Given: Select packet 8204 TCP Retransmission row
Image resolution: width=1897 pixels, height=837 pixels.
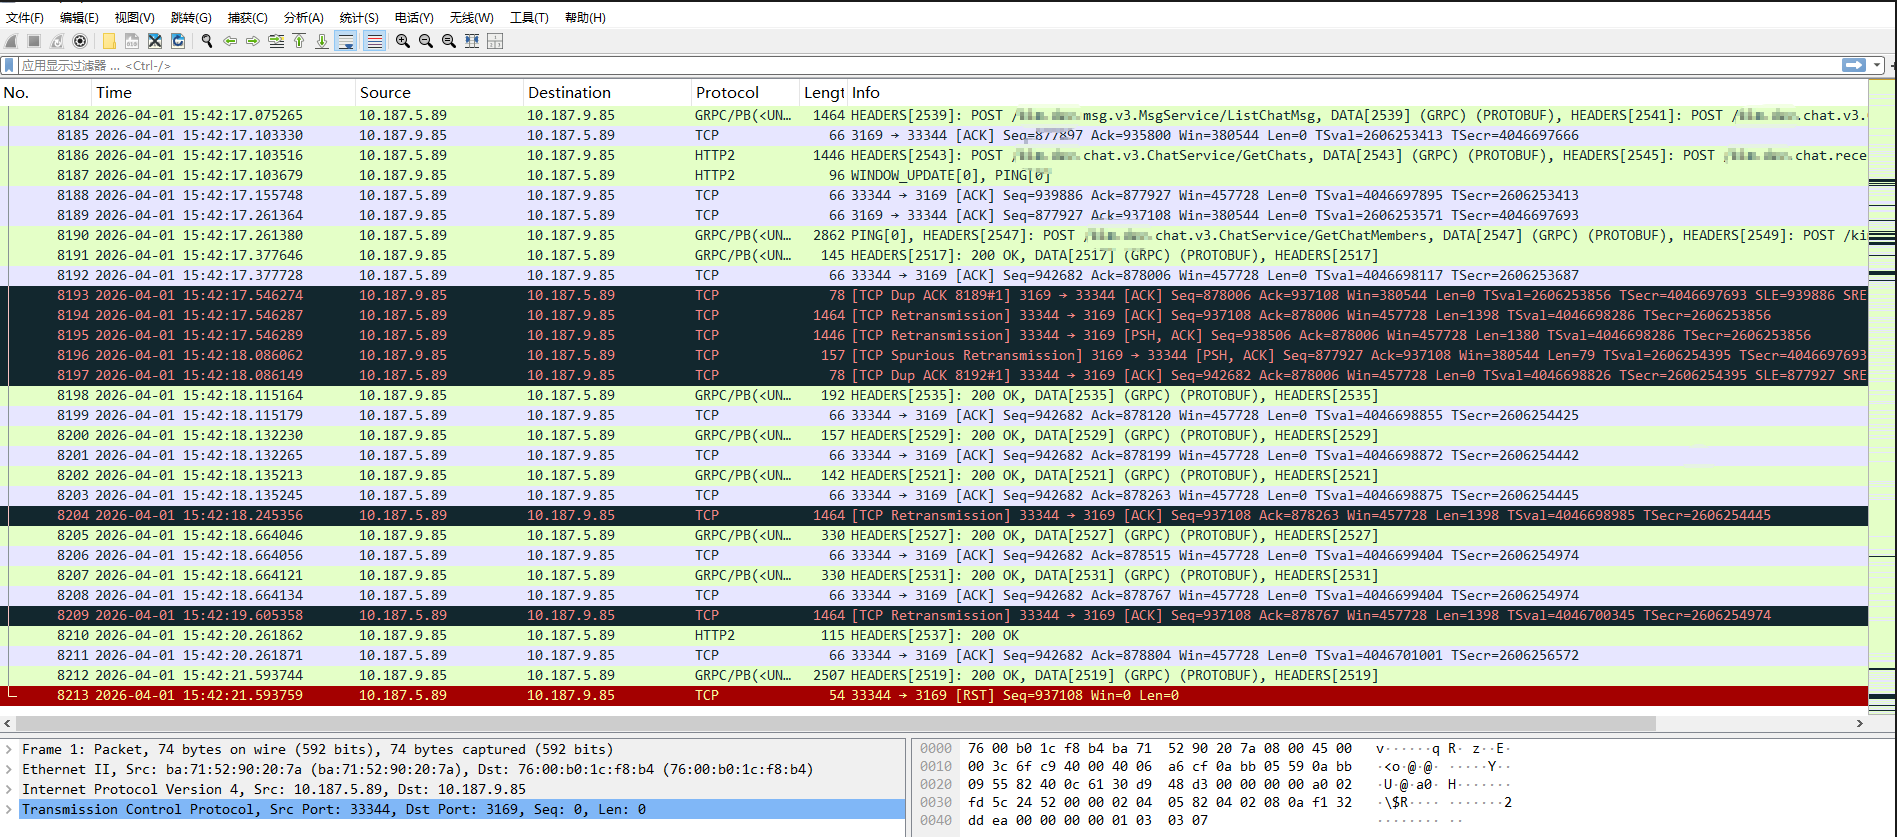Looking at the screenshot, I should (934, 515).
